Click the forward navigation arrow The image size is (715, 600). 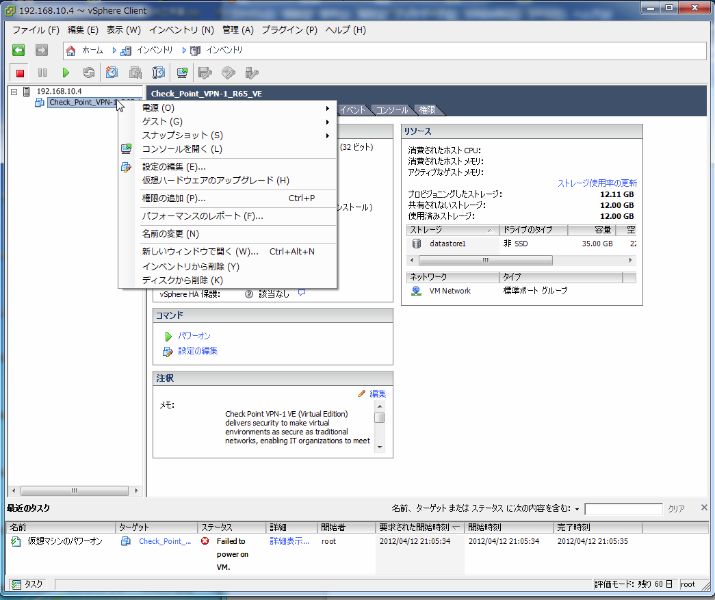pyautogui.click(x=41, y=50)
